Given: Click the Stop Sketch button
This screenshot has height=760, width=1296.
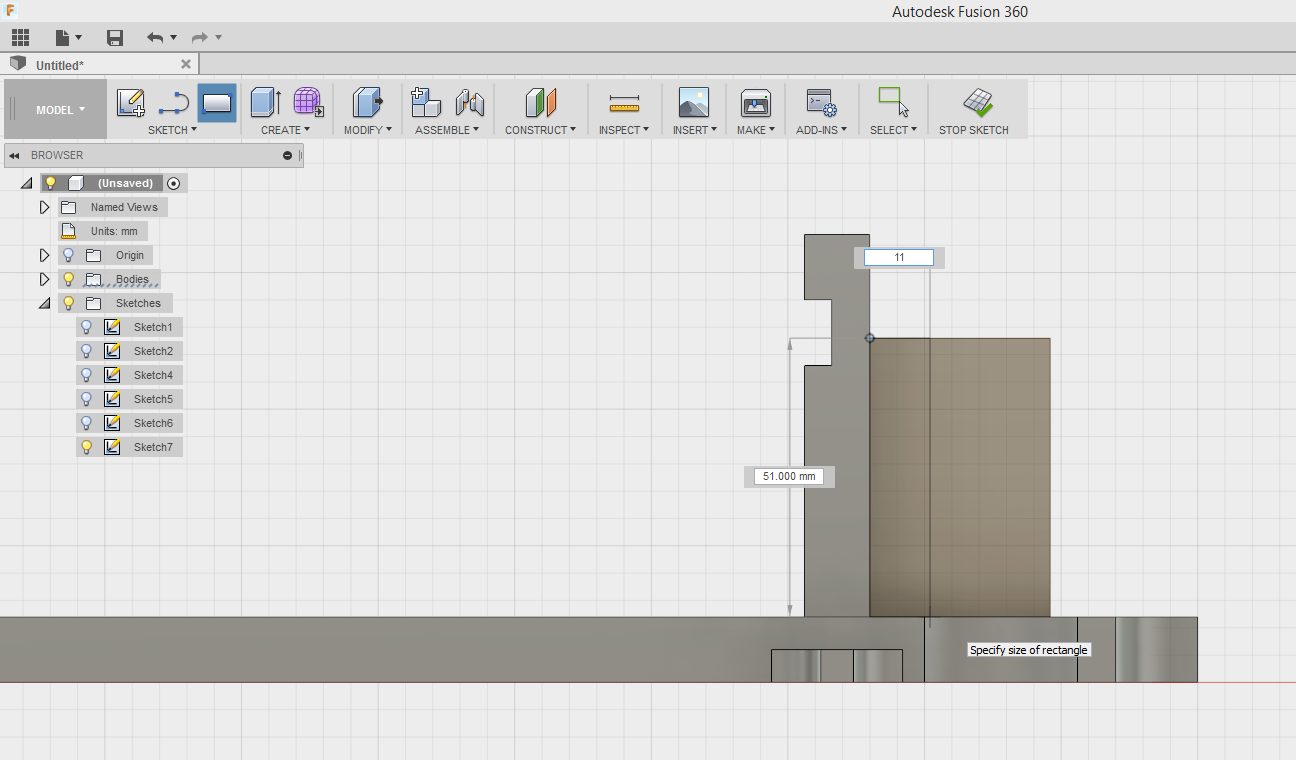Looking at the screenshot, I should pos(974,110).
